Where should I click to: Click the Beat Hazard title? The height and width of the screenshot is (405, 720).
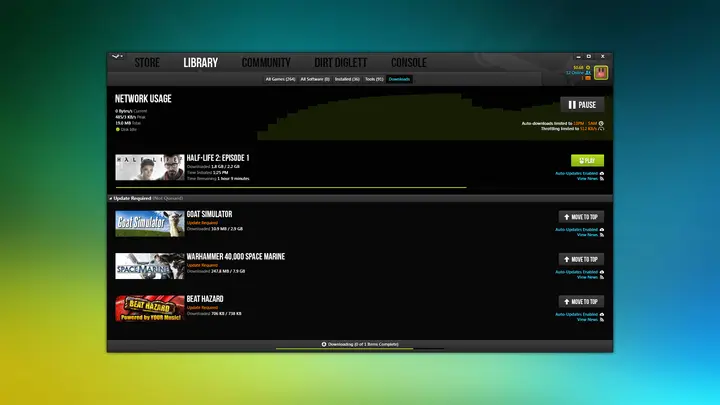[x=205, y=299]
